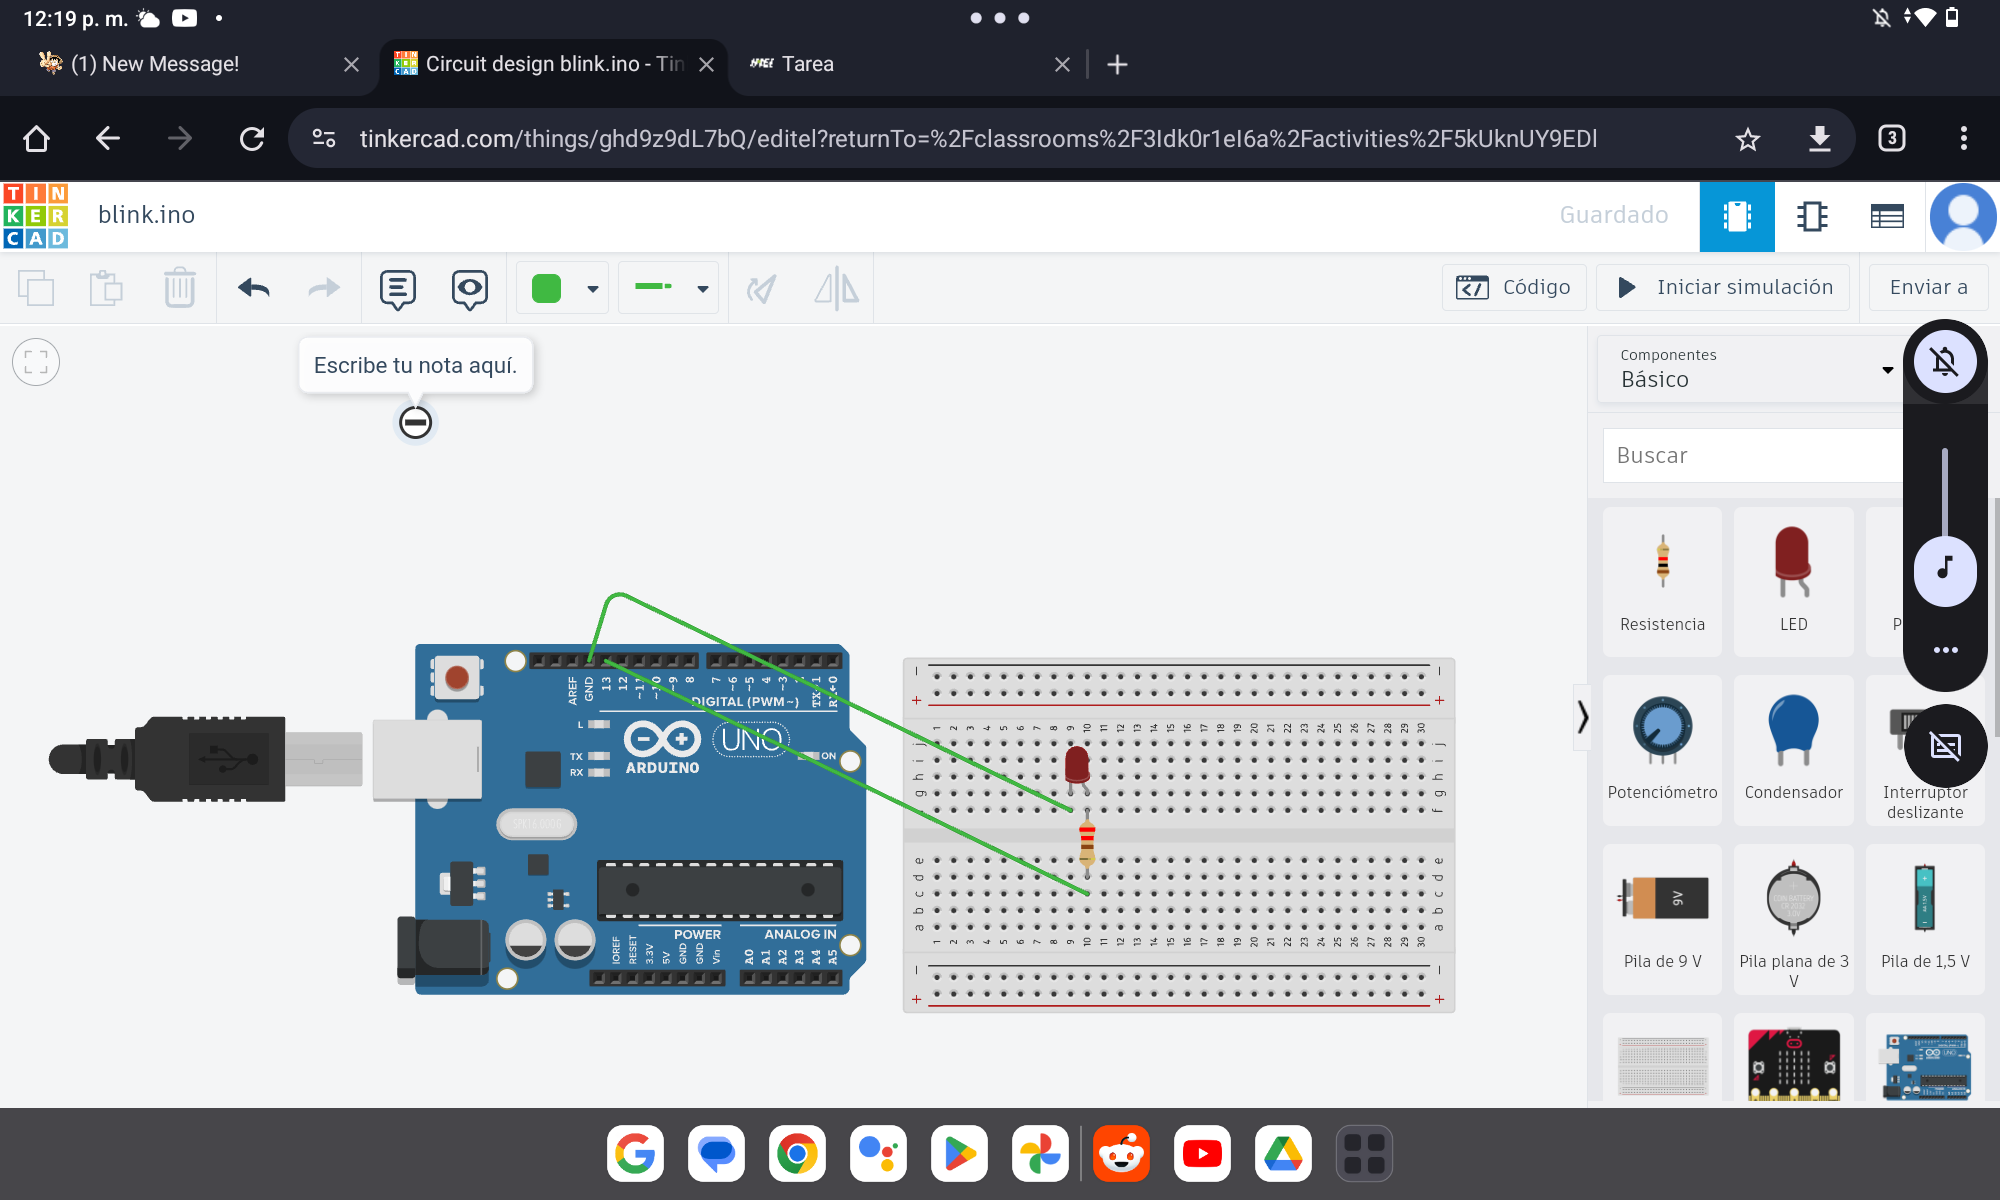Click the rotate component icon

(762, 289)
